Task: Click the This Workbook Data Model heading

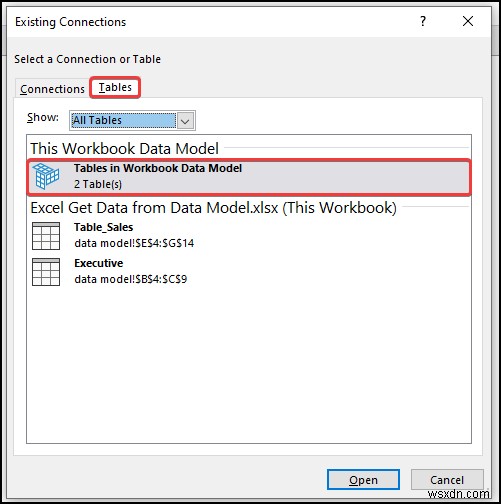Action: point(125,148)
